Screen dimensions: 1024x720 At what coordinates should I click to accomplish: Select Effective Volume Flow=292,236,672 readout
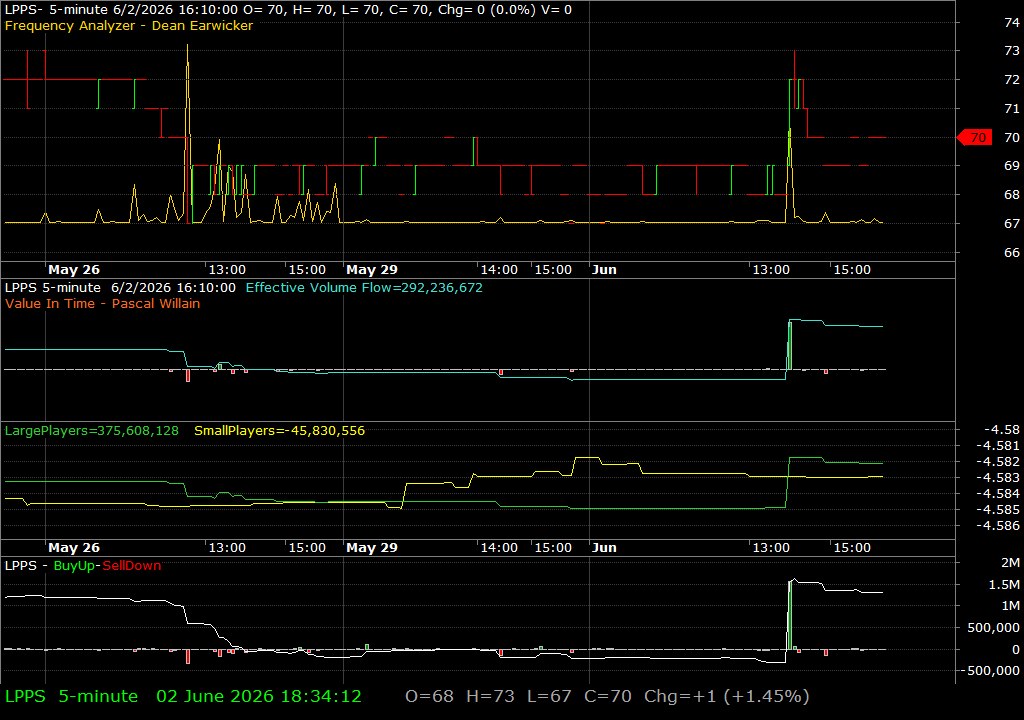point(364,288)
